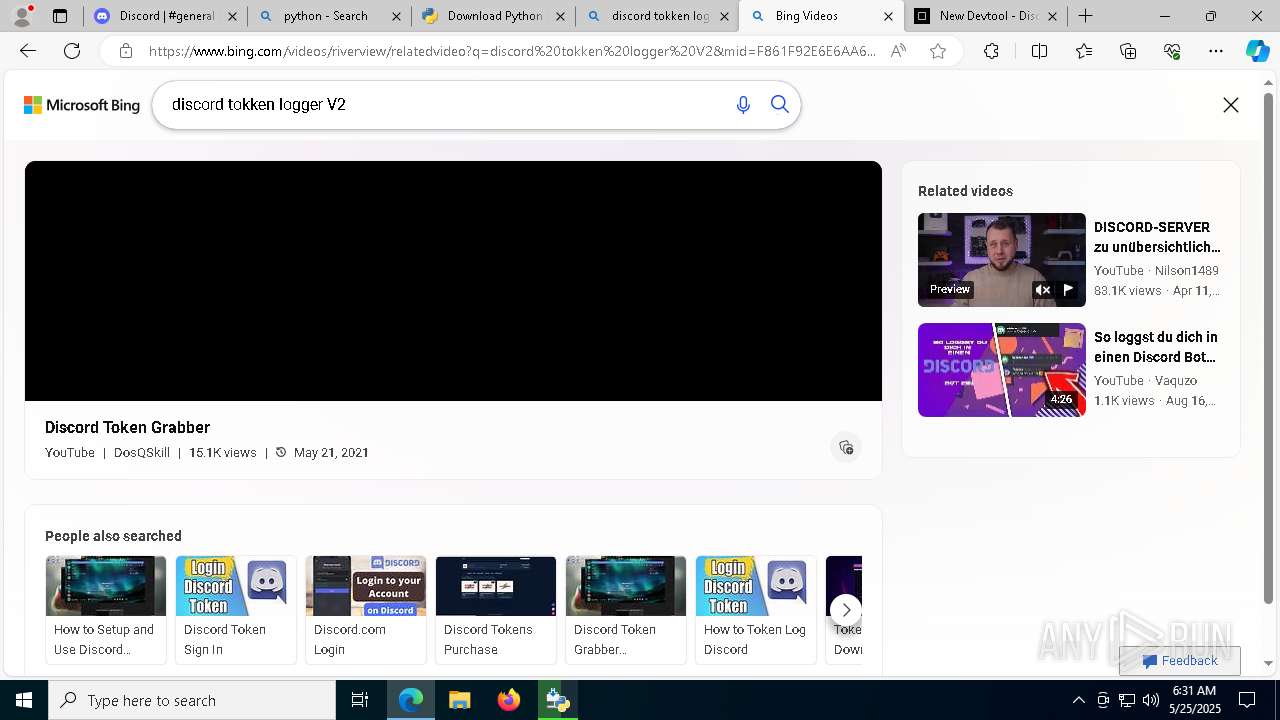Toggle split screen view

pyautogui.click(x=1039, y=51)
